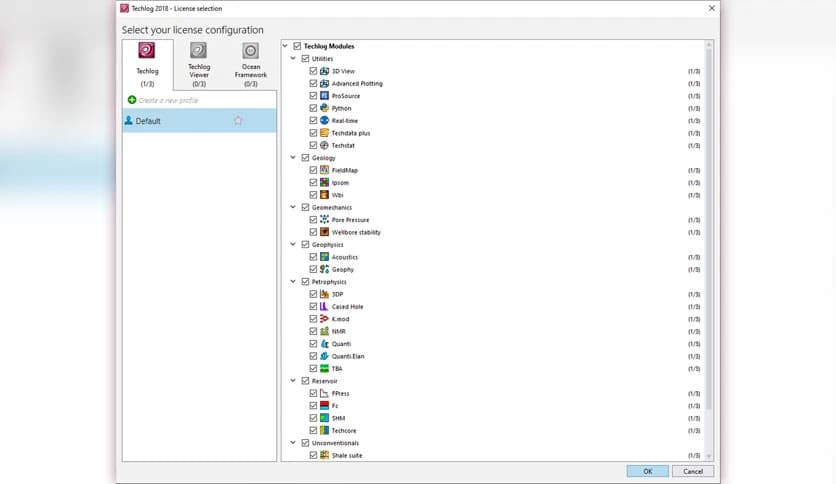The height and width of the screenshot is (484, 836).
Task: Click the FieldMap module icon
Action: point(324,170)
